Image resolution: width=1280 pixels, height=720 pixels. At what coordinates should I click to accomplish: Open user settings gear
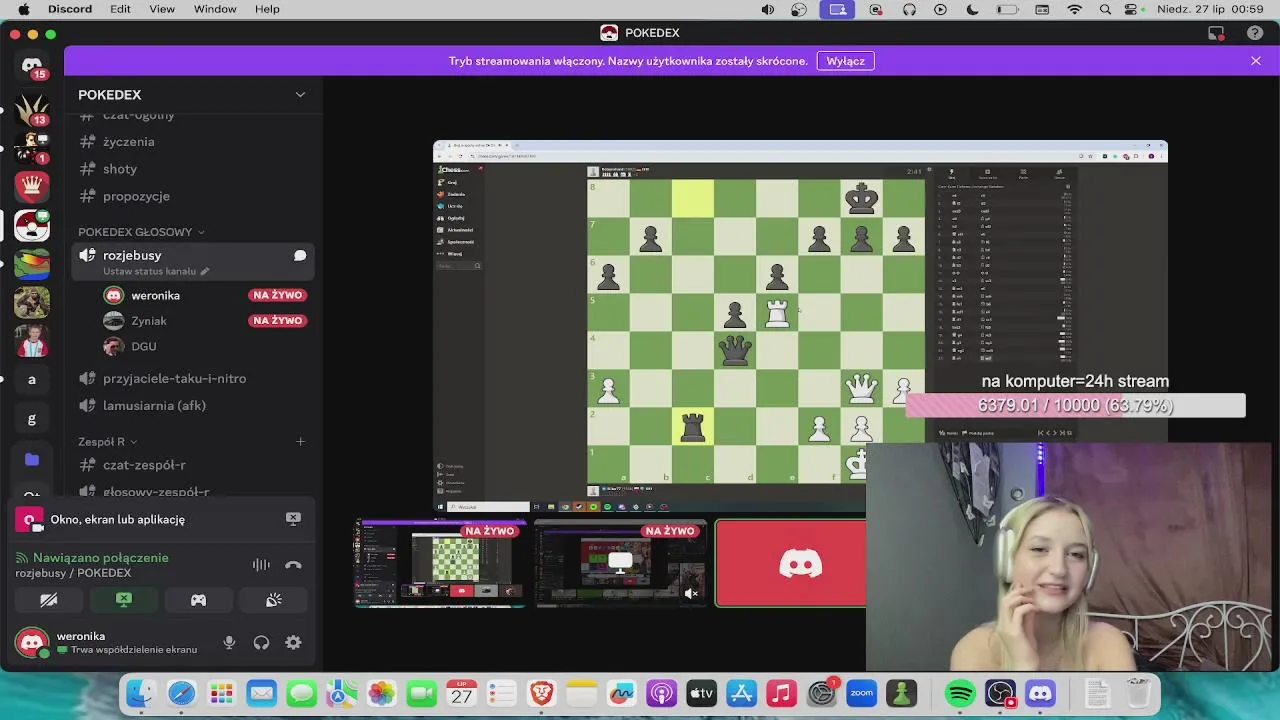pos(293,643)
